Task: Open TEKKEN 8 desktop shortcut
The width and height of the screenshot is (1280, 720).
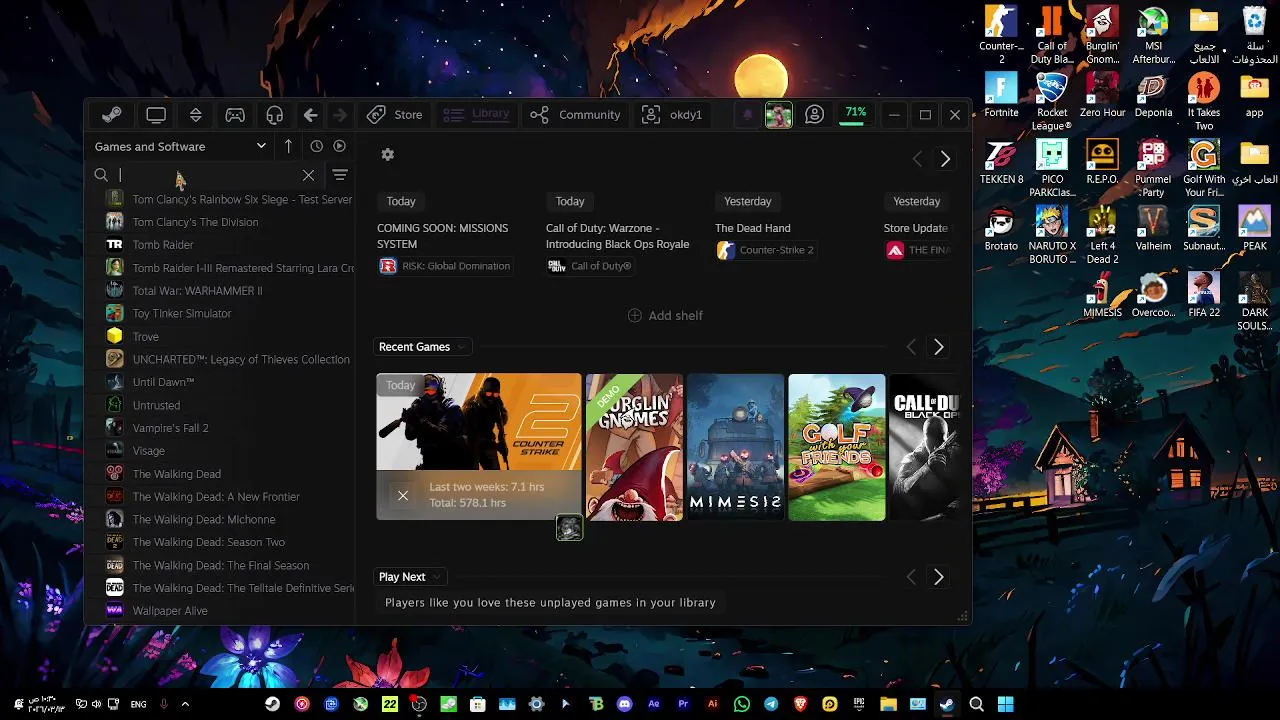Action: point(1001,161)
